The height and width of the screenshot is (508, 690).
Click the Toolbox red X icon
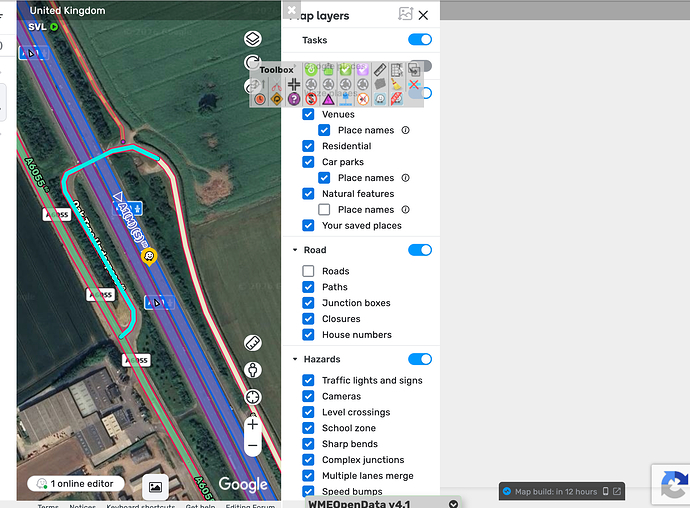[x=414, y=85]
